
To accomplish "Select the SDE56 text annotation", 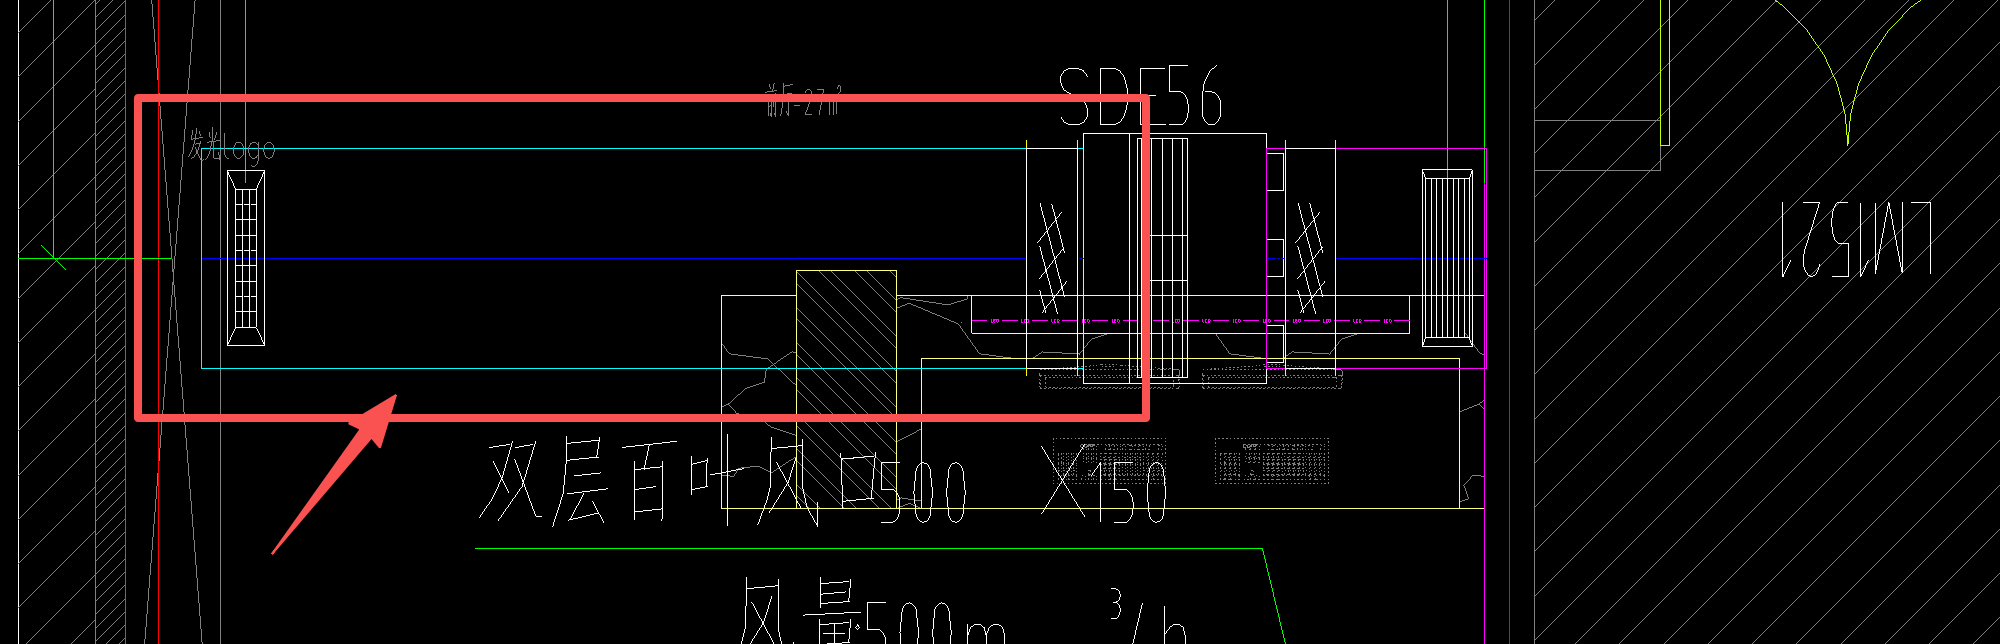I will [x=1140, y=98].
